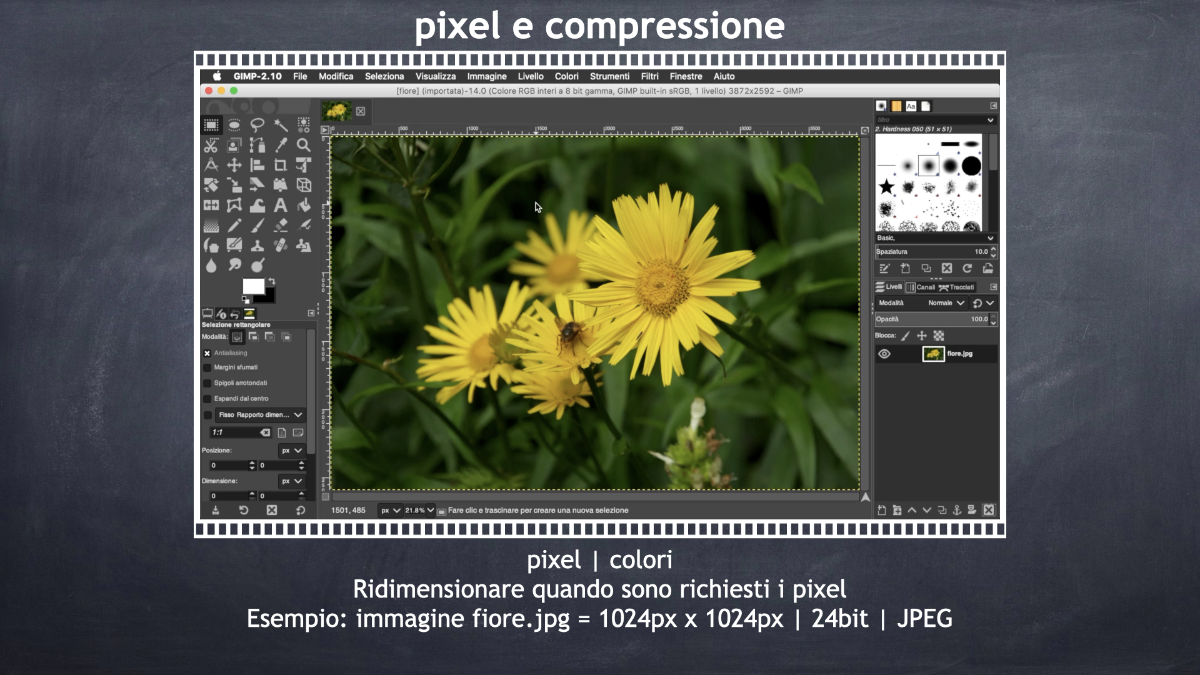Select the Free Select lasso tool
Screen dimensions: 1200x675
pos(257,125)
